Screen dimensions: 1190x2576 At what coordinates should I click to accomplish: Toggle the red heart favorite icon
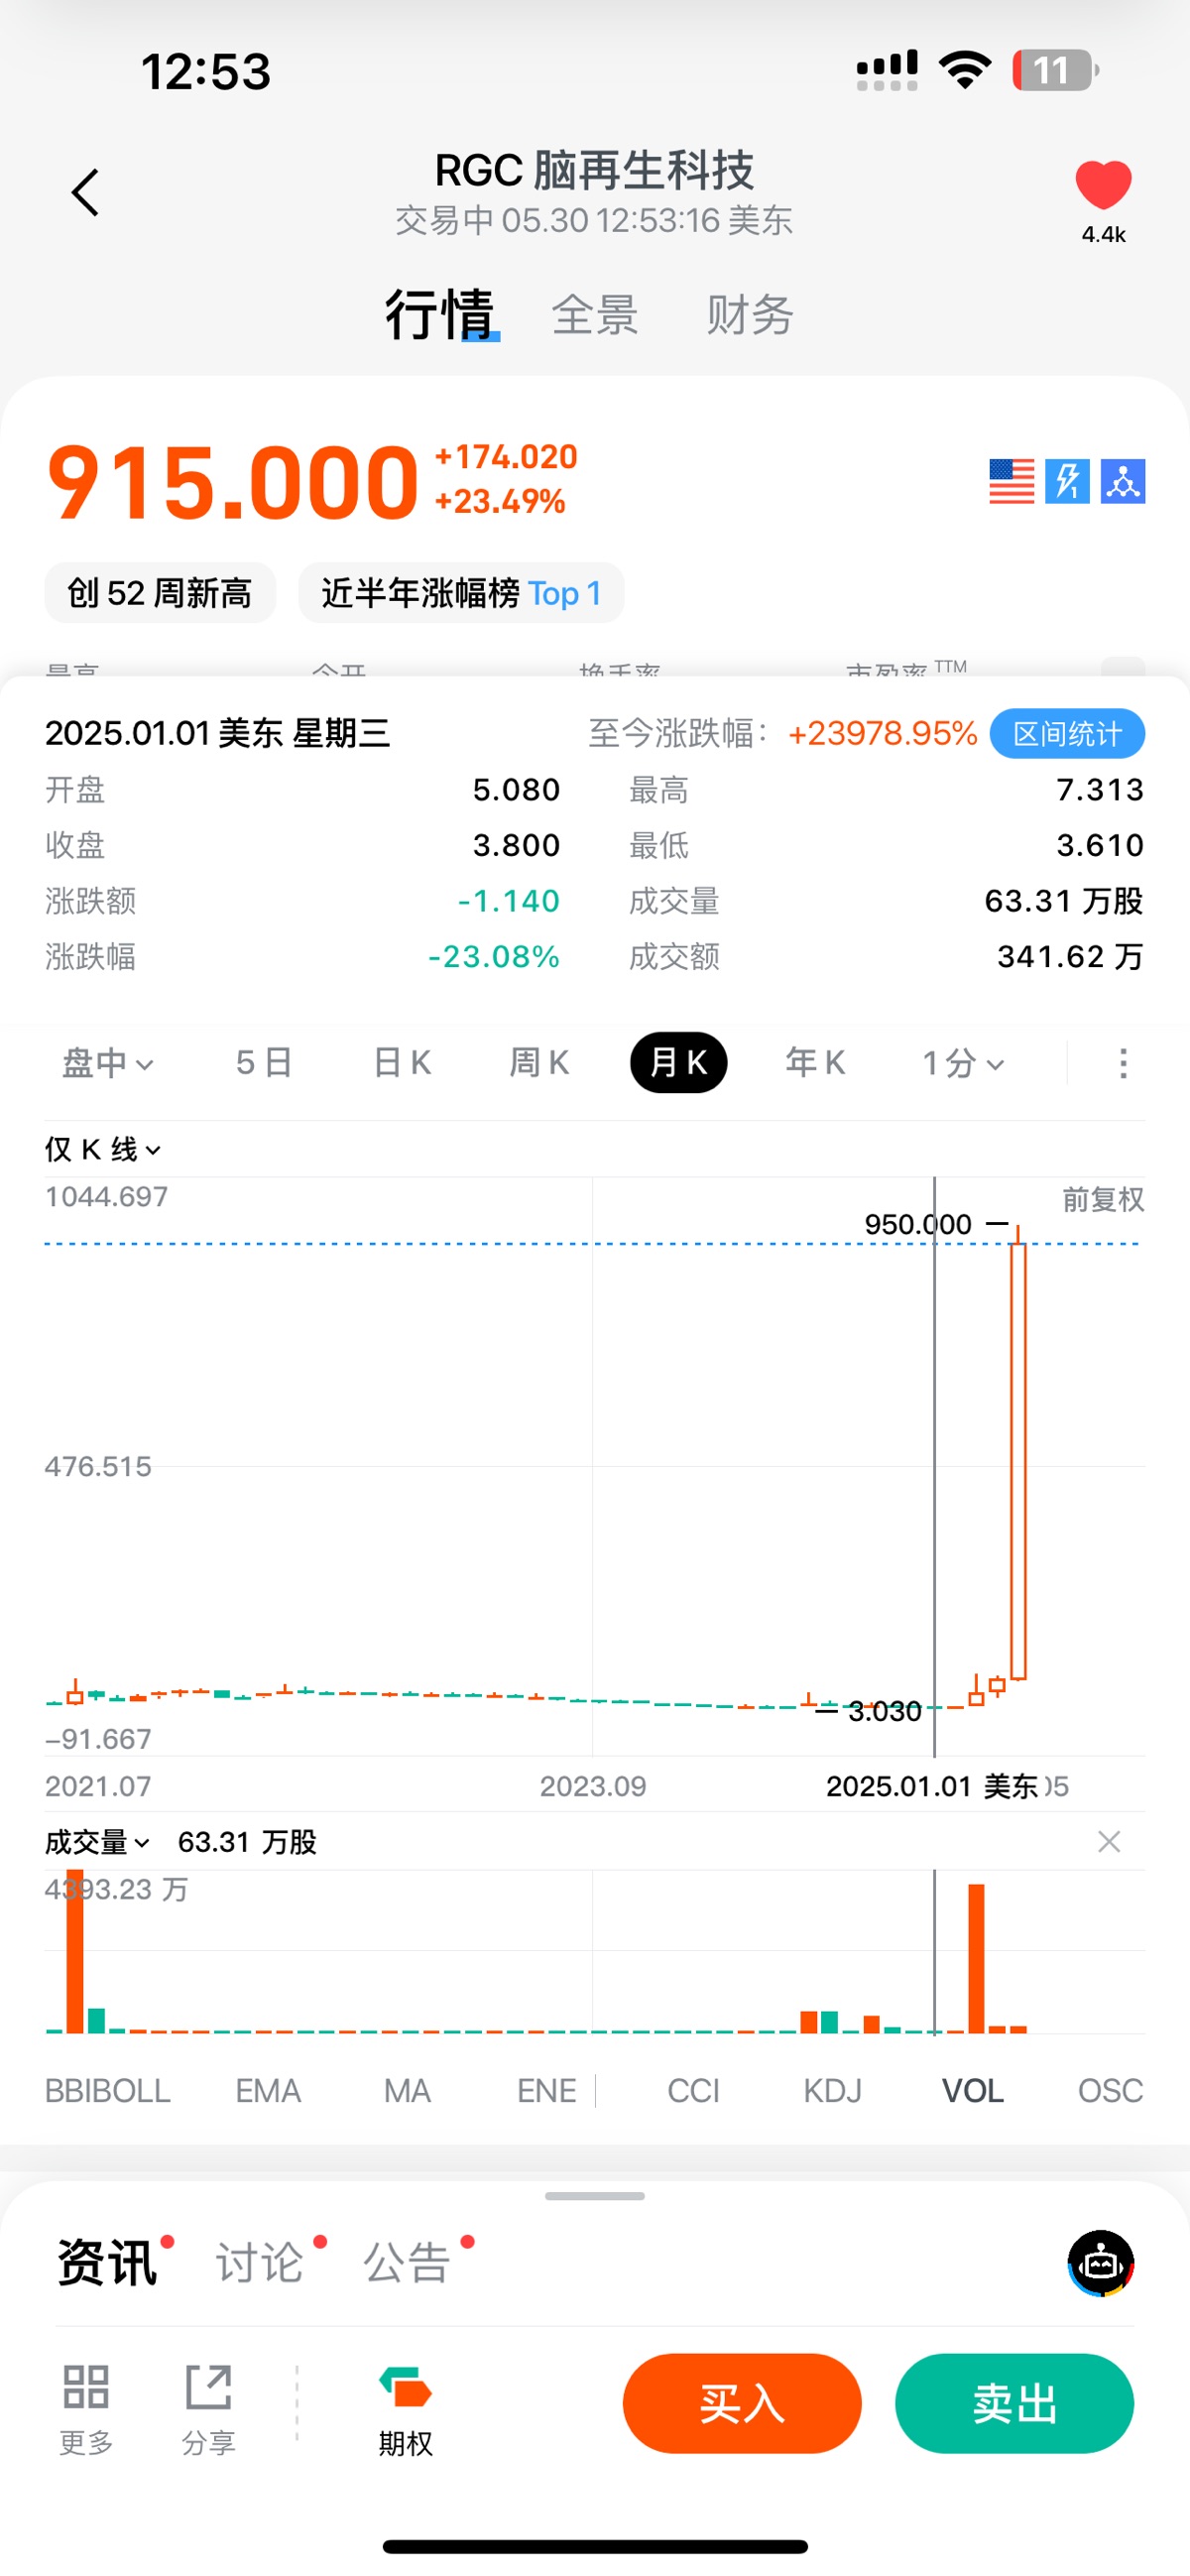1103,185
